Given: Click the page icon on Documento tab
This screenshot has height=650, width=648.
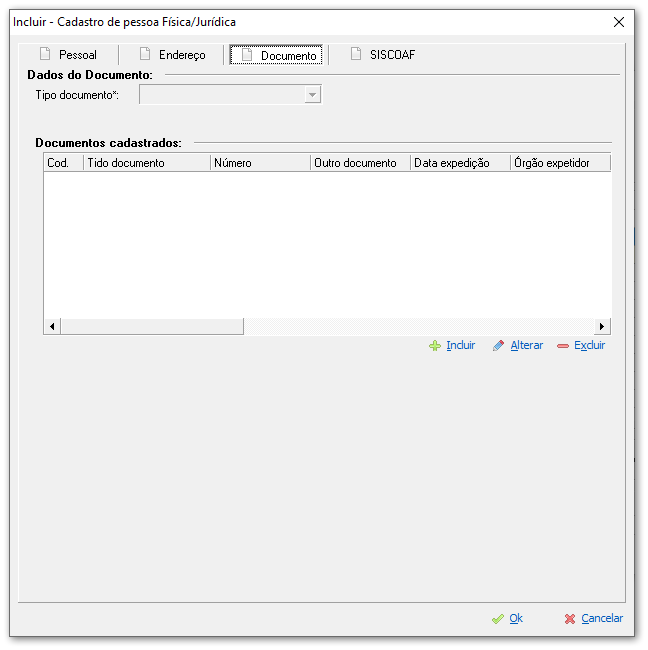Looking at the screenshot, I should point(247,55).
